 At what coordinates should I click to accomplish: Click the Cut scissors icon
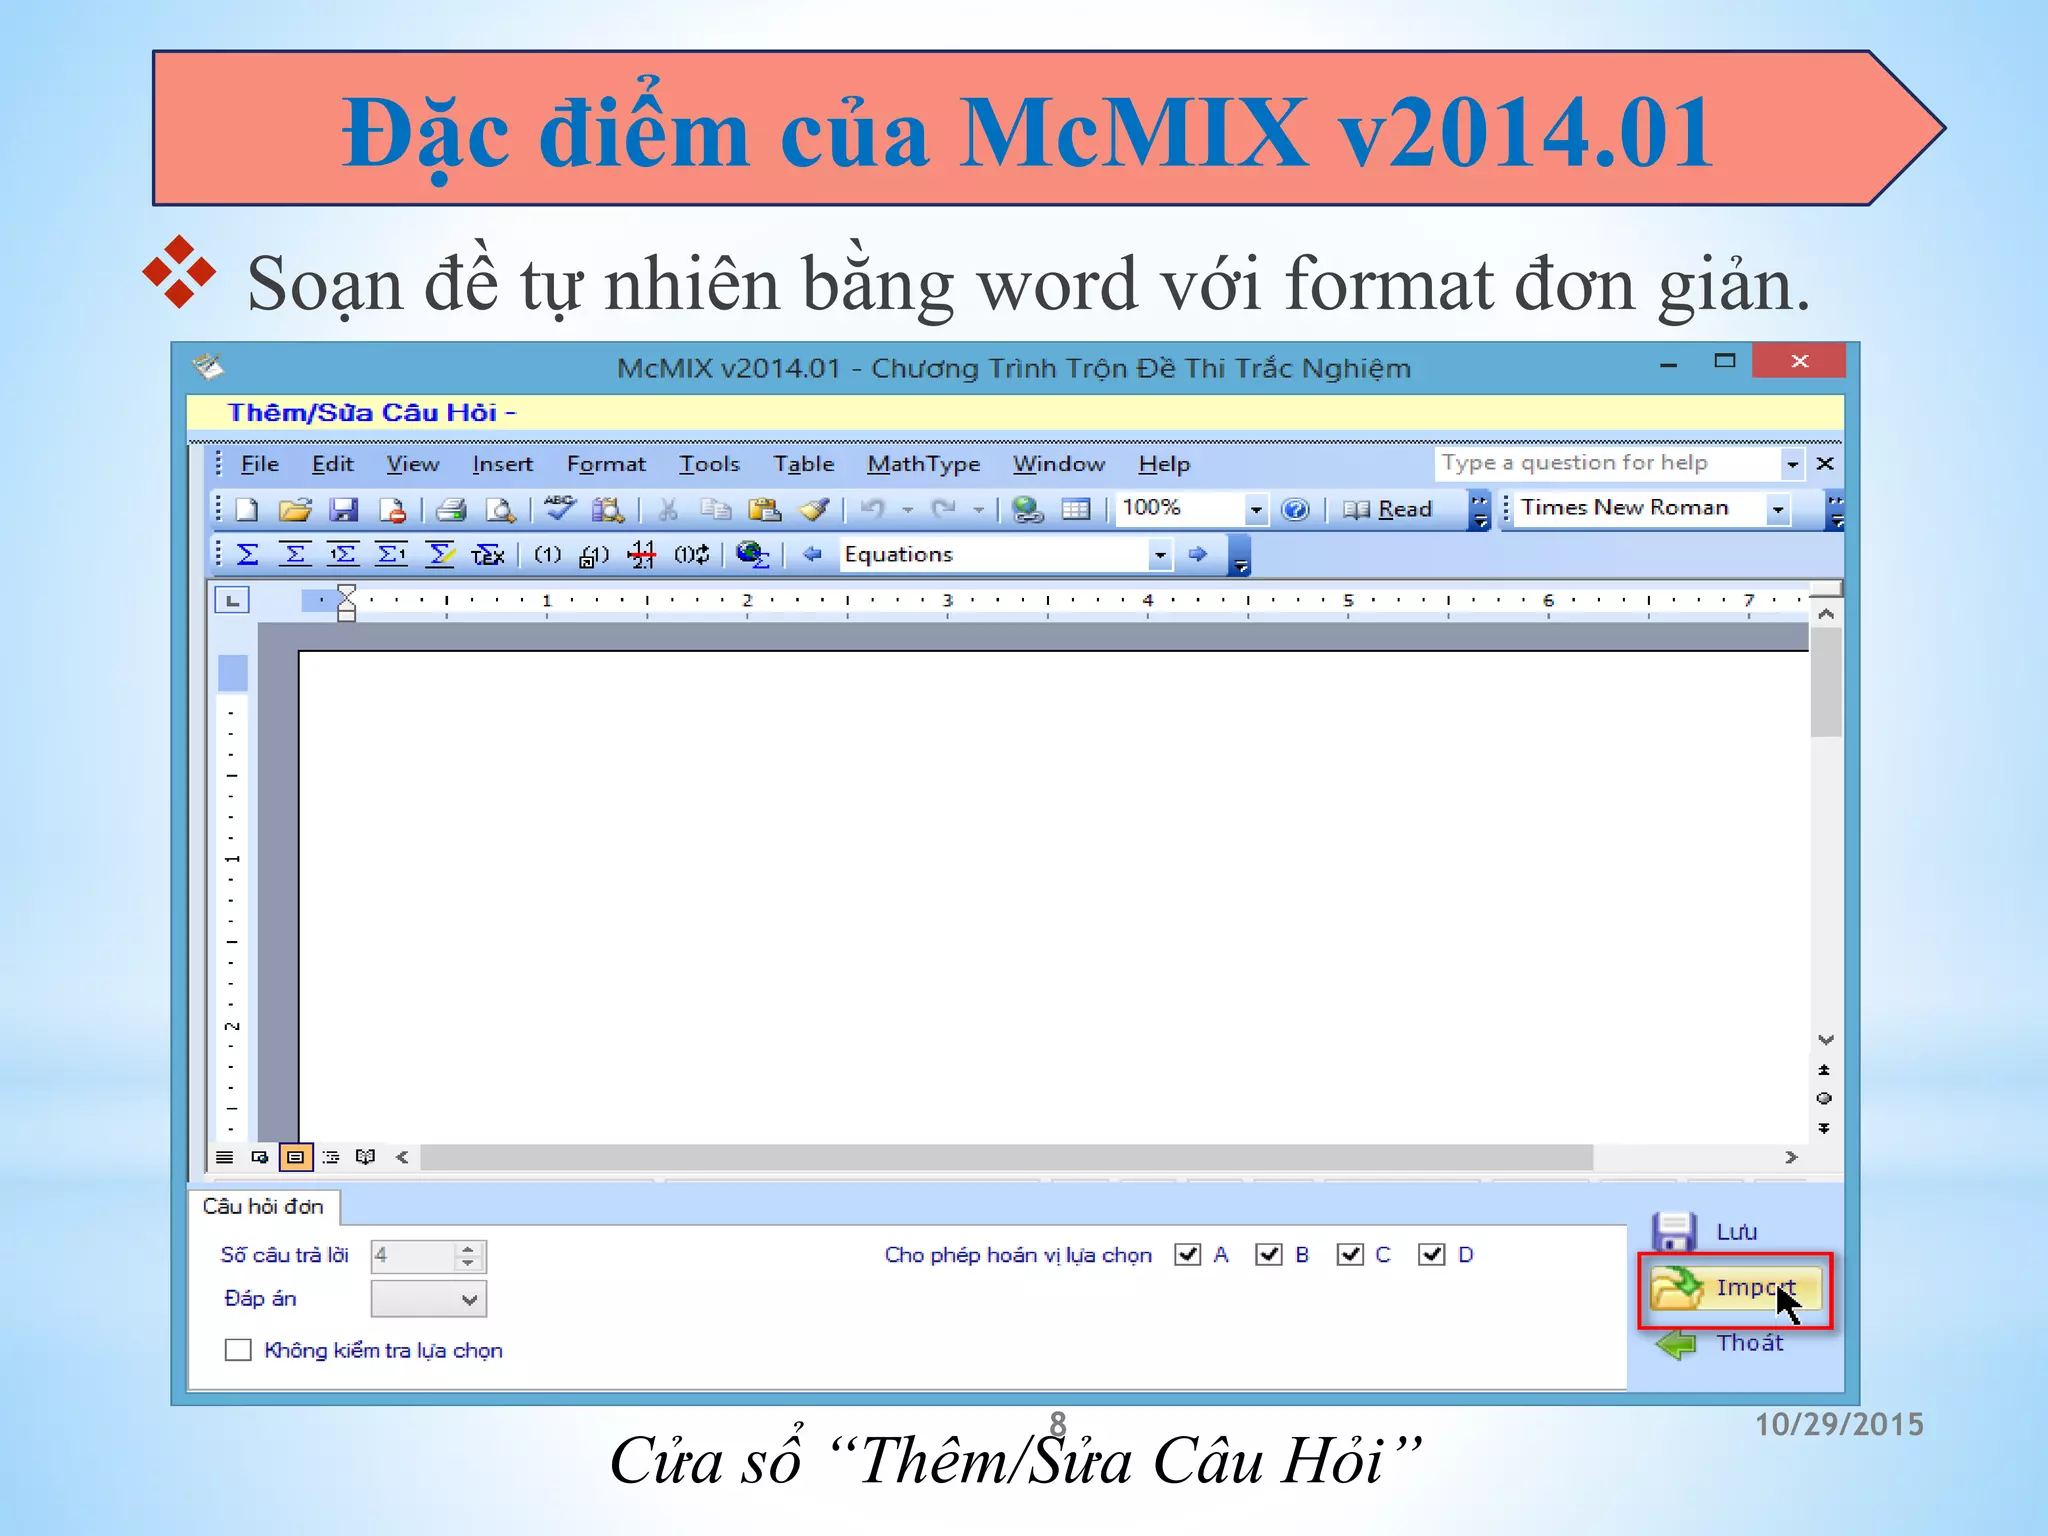(668, 510)
